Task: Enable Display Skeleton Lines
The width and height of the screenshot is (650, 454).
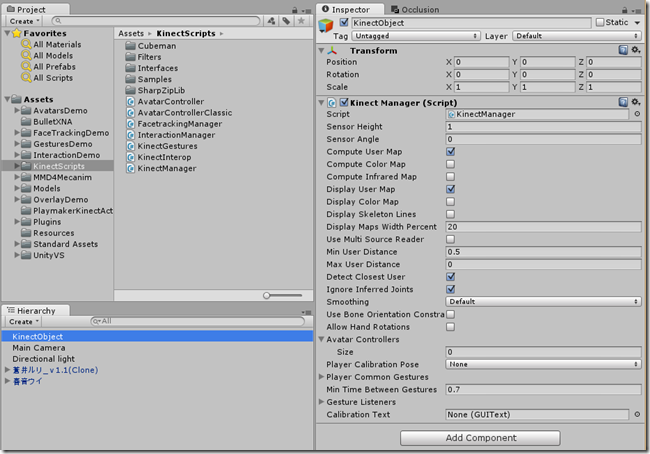Action: coord(450,214)
